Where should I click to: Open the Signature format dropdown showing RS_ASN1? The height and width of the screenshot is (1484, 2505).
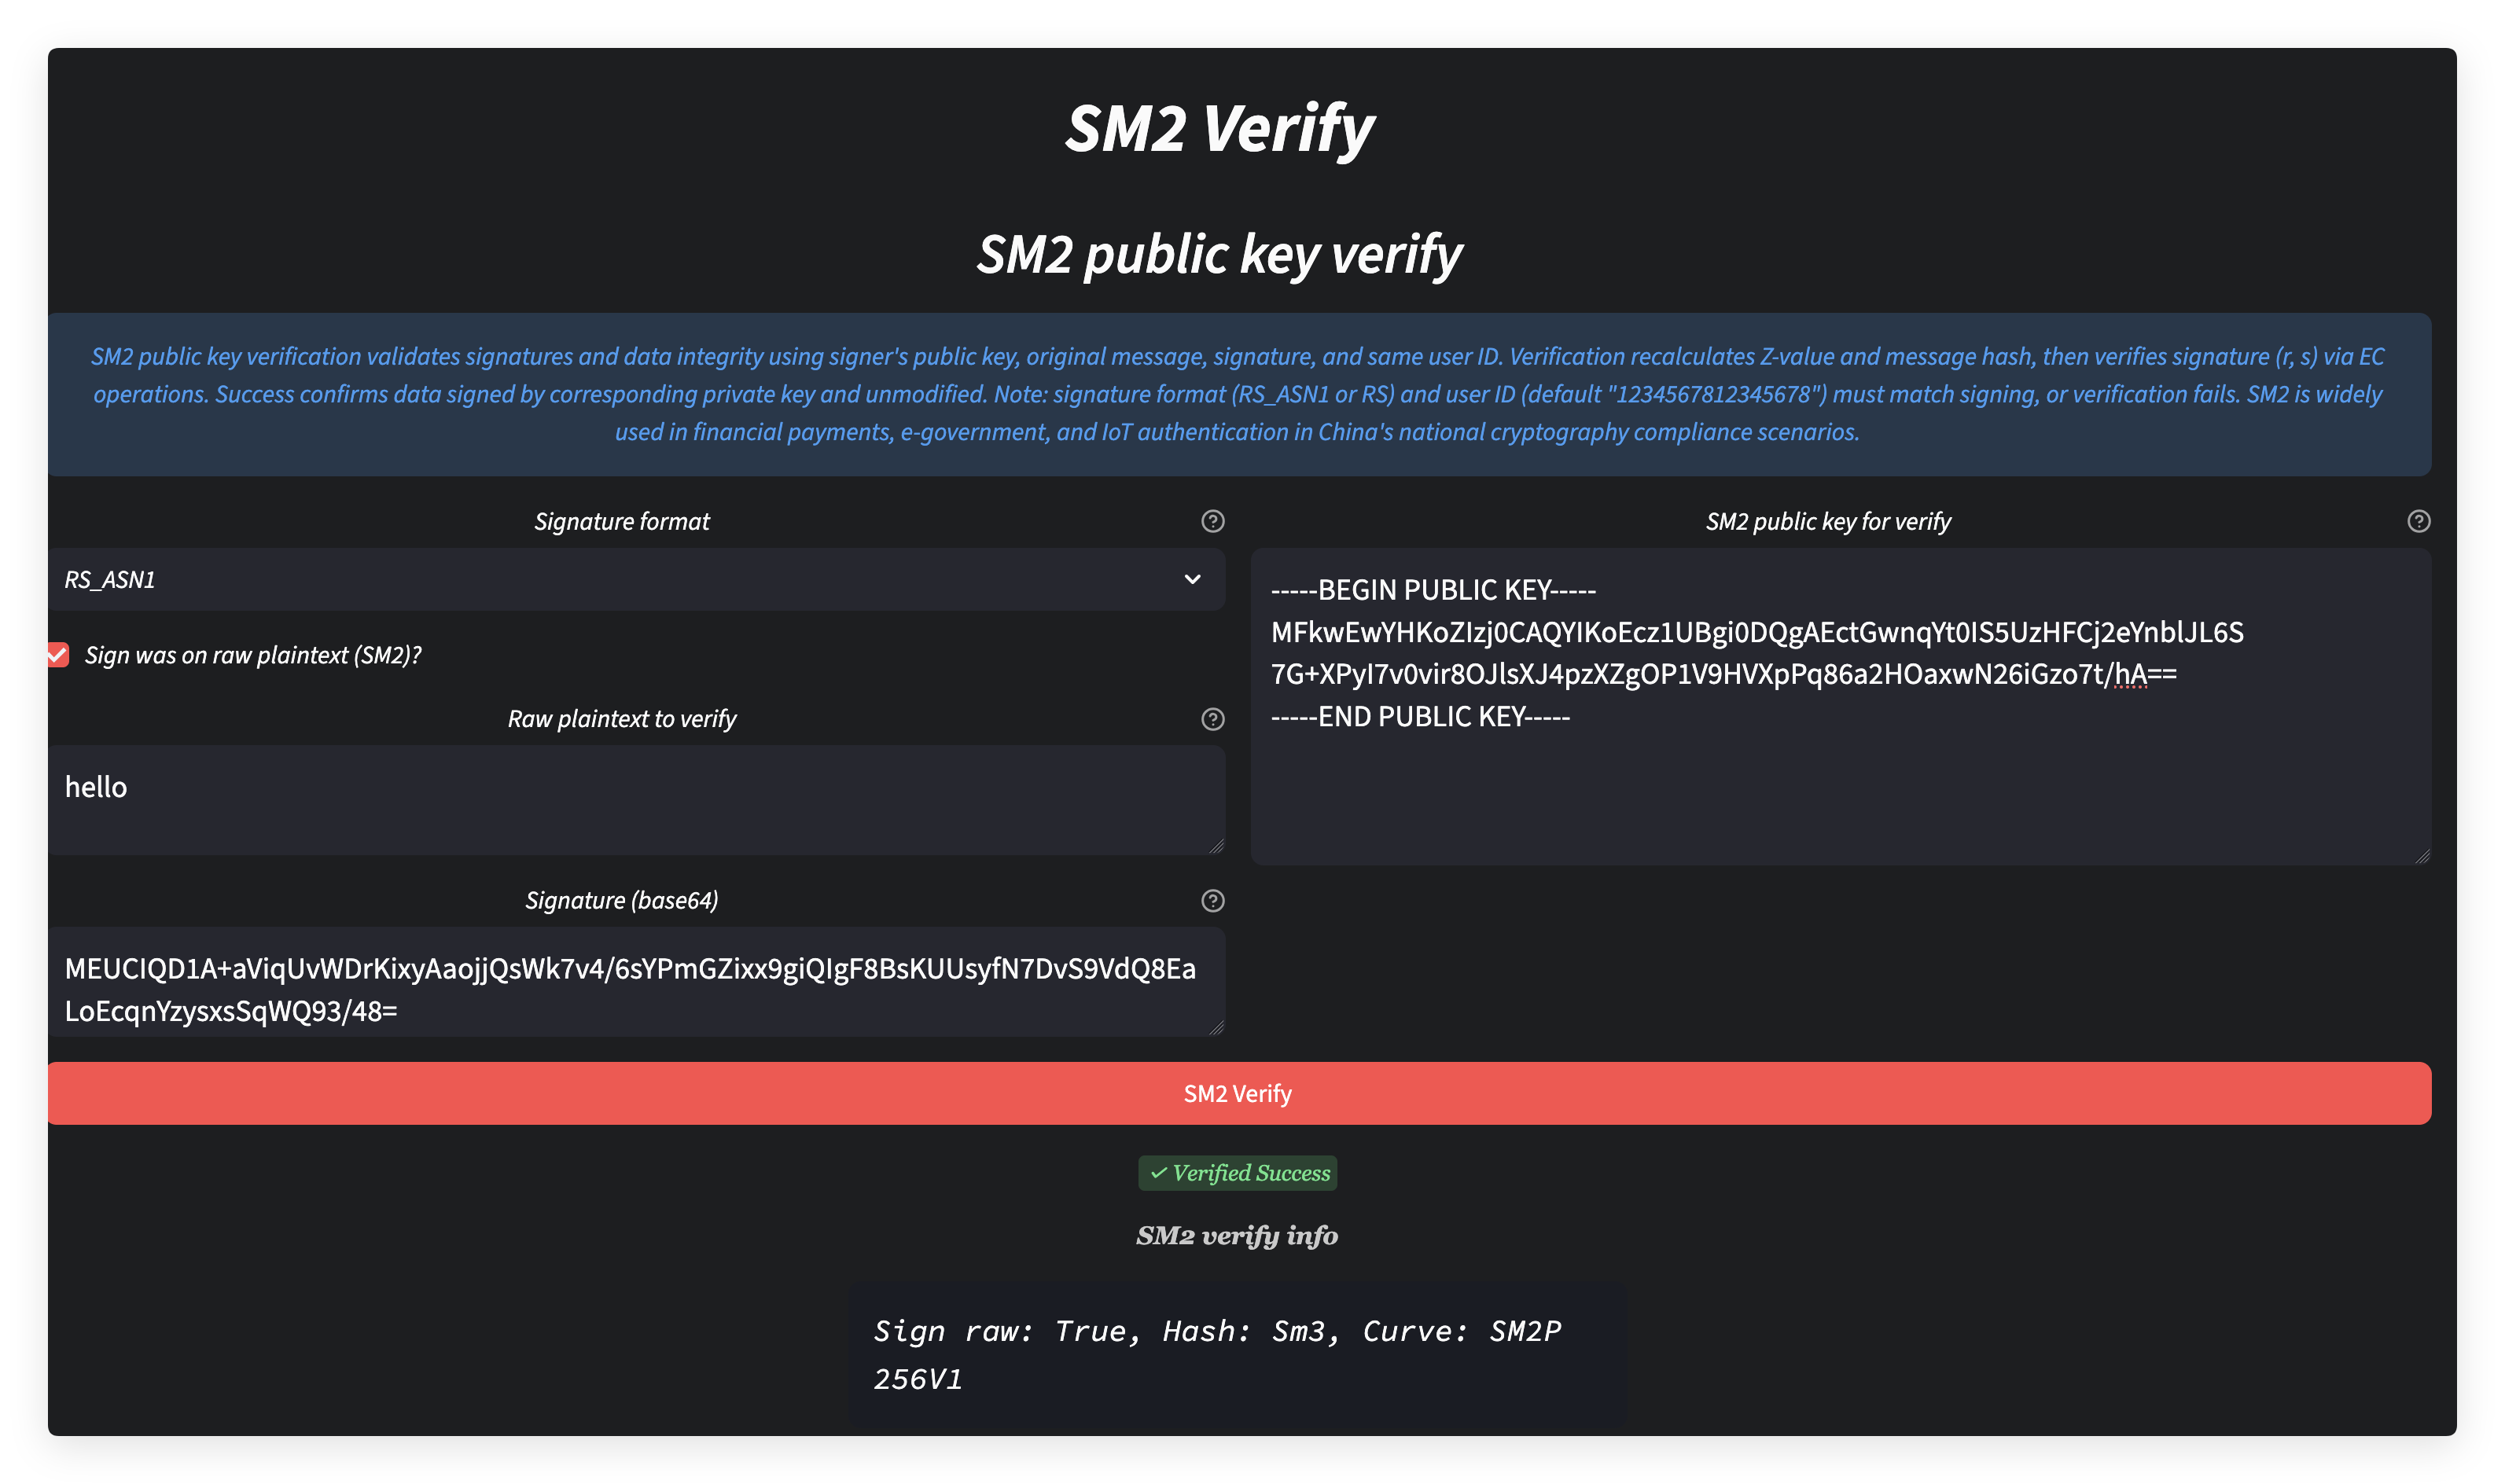tap(620, 580)
